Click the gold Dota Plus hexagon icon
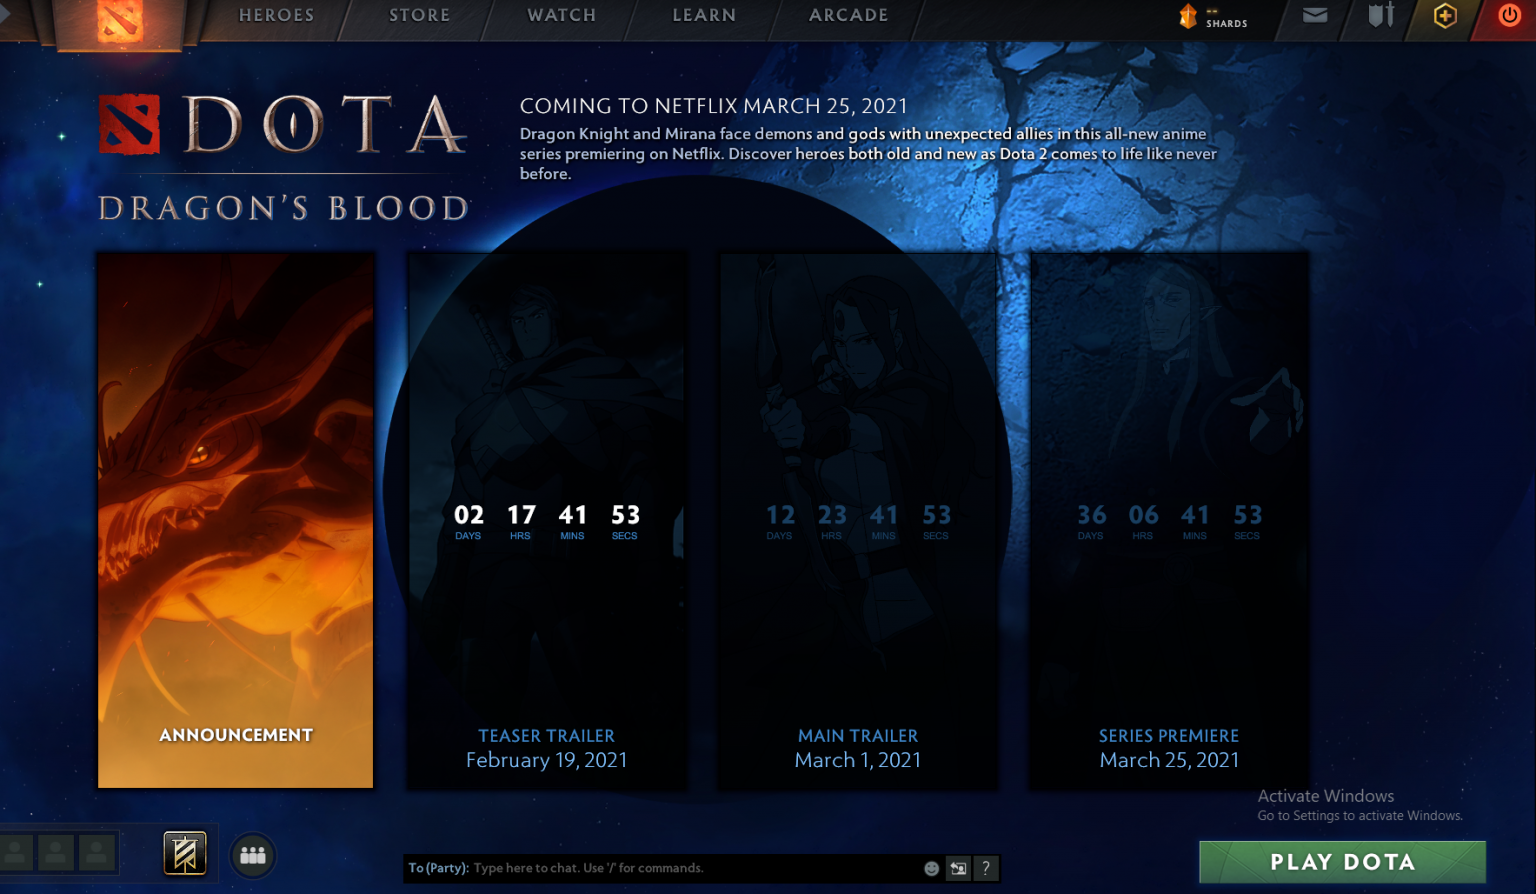 1445,15
